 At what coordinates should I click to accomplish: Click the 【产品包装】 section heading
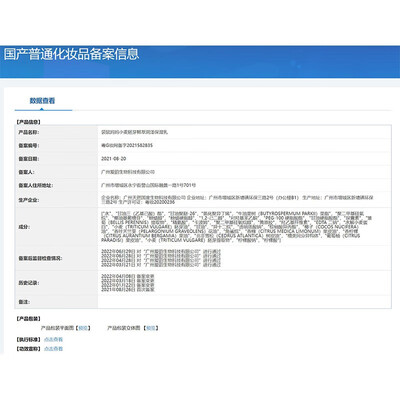click(x=28, y=319)
